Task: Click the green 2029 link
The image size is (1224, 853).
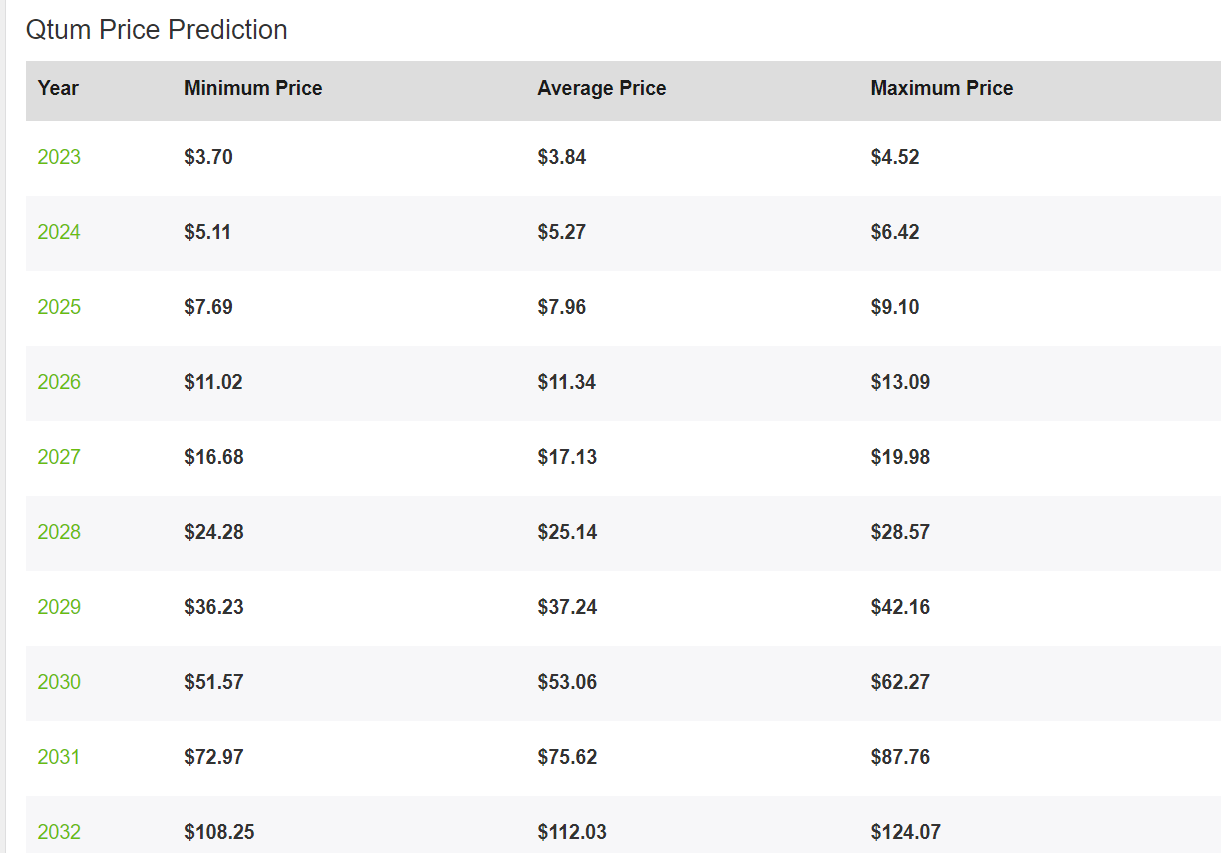Action: click(59, 607)
